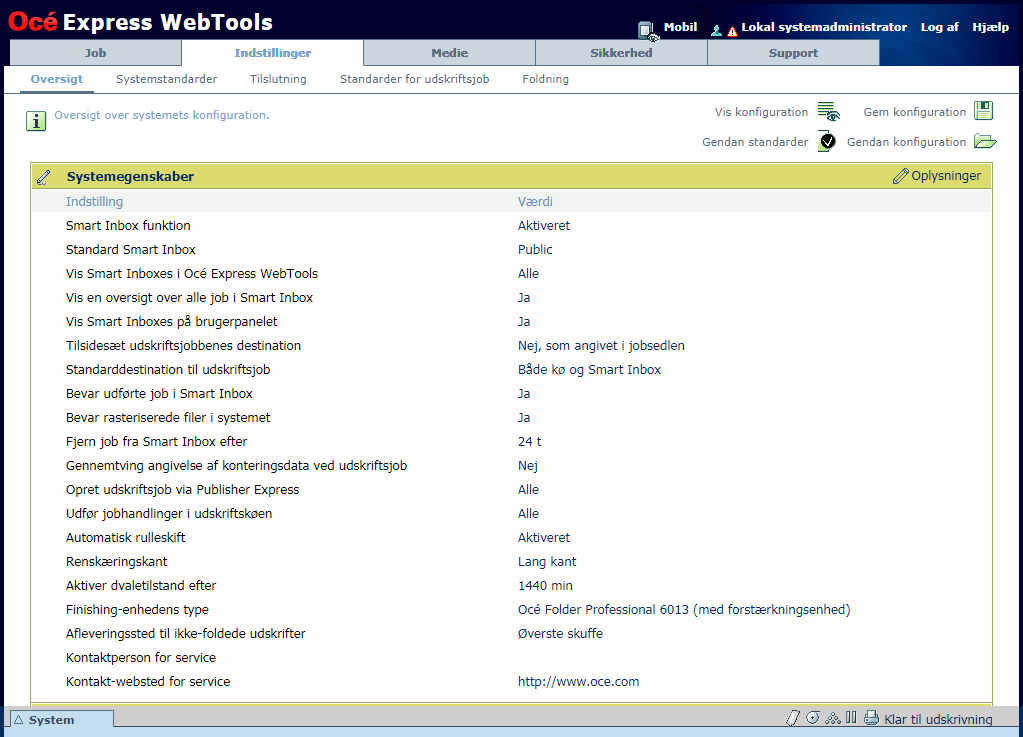The image size is (1023, 737).
Task: Click the Øverste skuffe value
Action: pyautogui.click(x=560, y=634)
